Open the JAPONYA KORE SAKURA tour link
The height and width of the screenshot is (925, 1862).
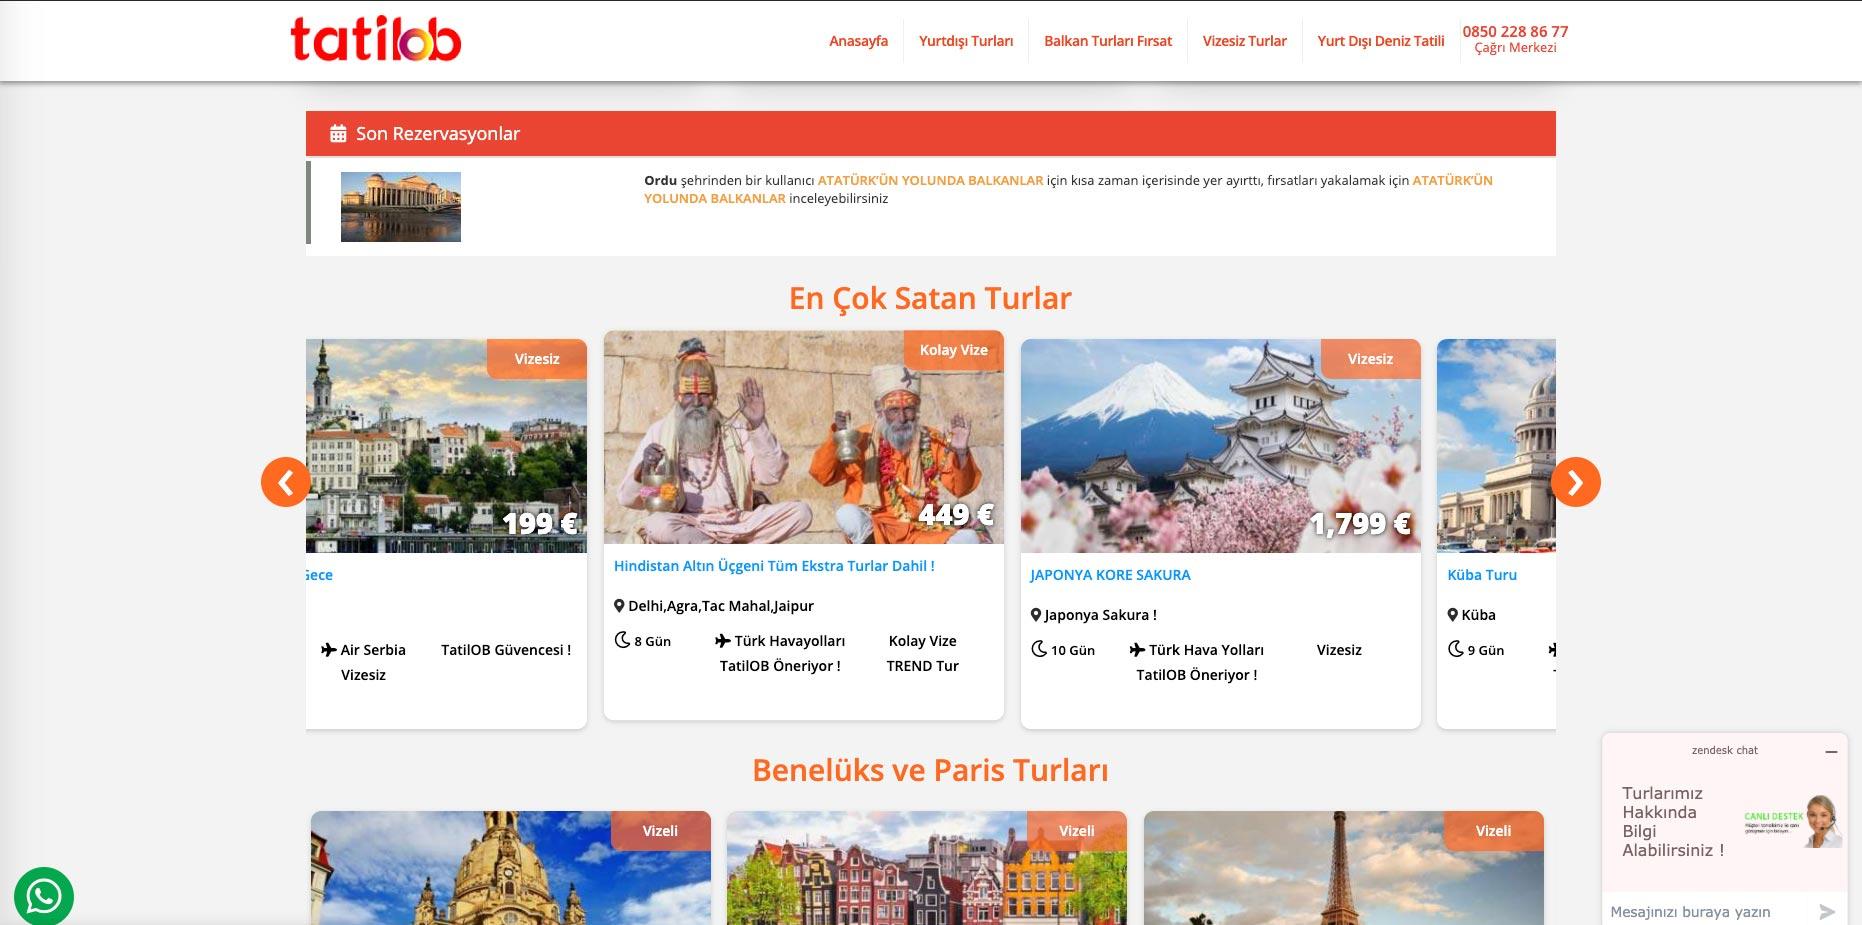1110,575
